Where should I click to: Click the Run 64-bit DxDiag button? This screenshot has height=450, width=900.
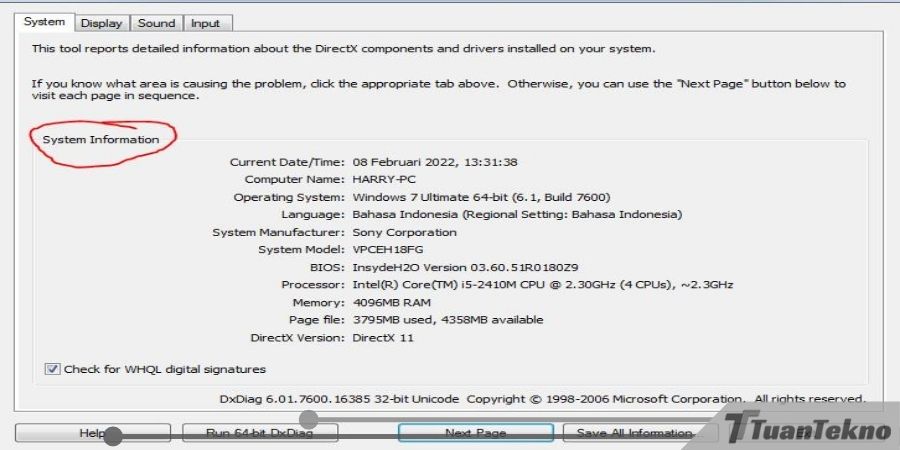pyautogui.click(x=259, y=433)
